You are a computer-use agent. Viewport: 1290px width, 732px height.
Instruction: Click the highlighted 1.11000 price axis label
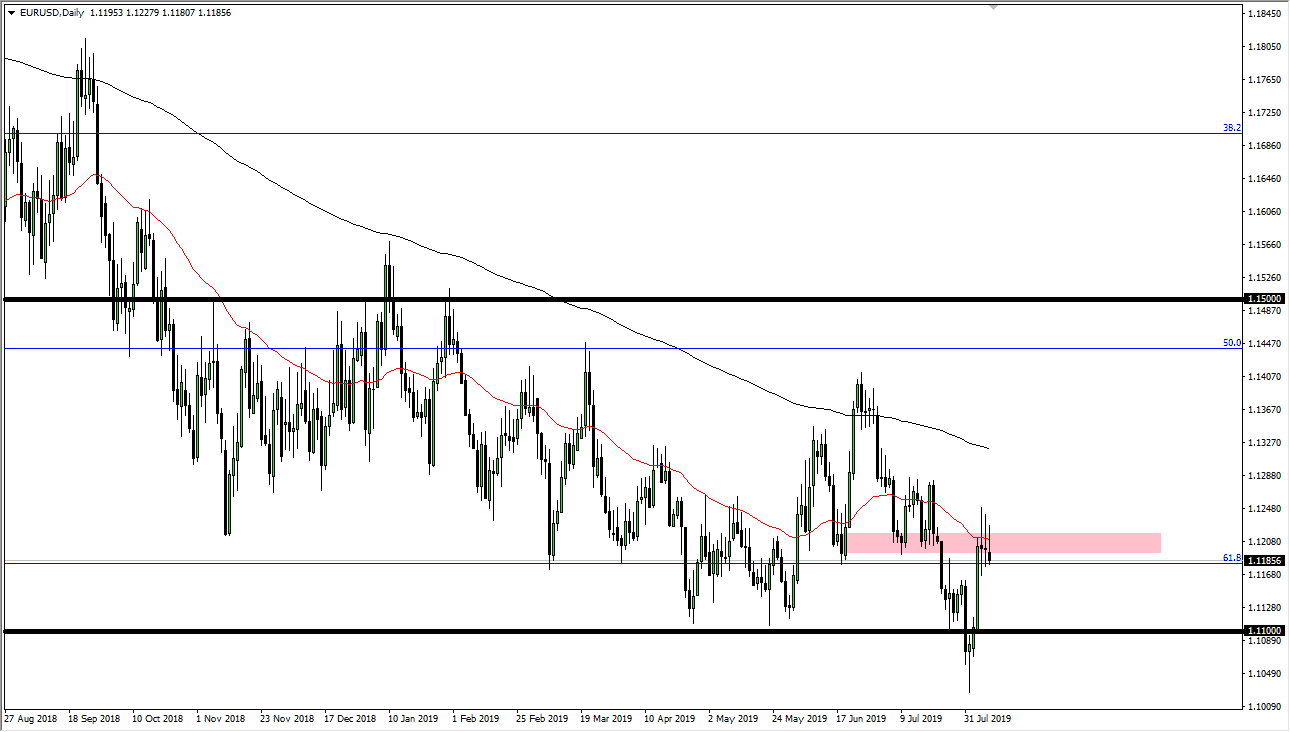1264,630
